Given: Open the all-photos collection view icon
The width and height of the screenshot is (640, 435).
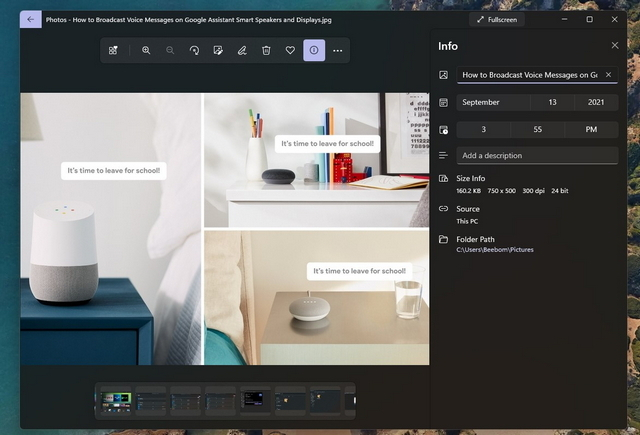Looking at the screenshot, I should [113, 50].
